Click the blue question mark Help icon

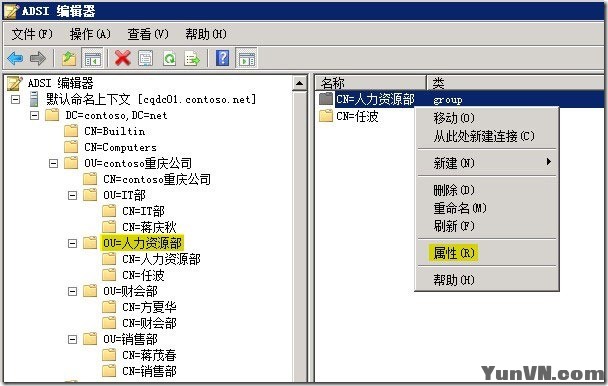click(223, 58)
